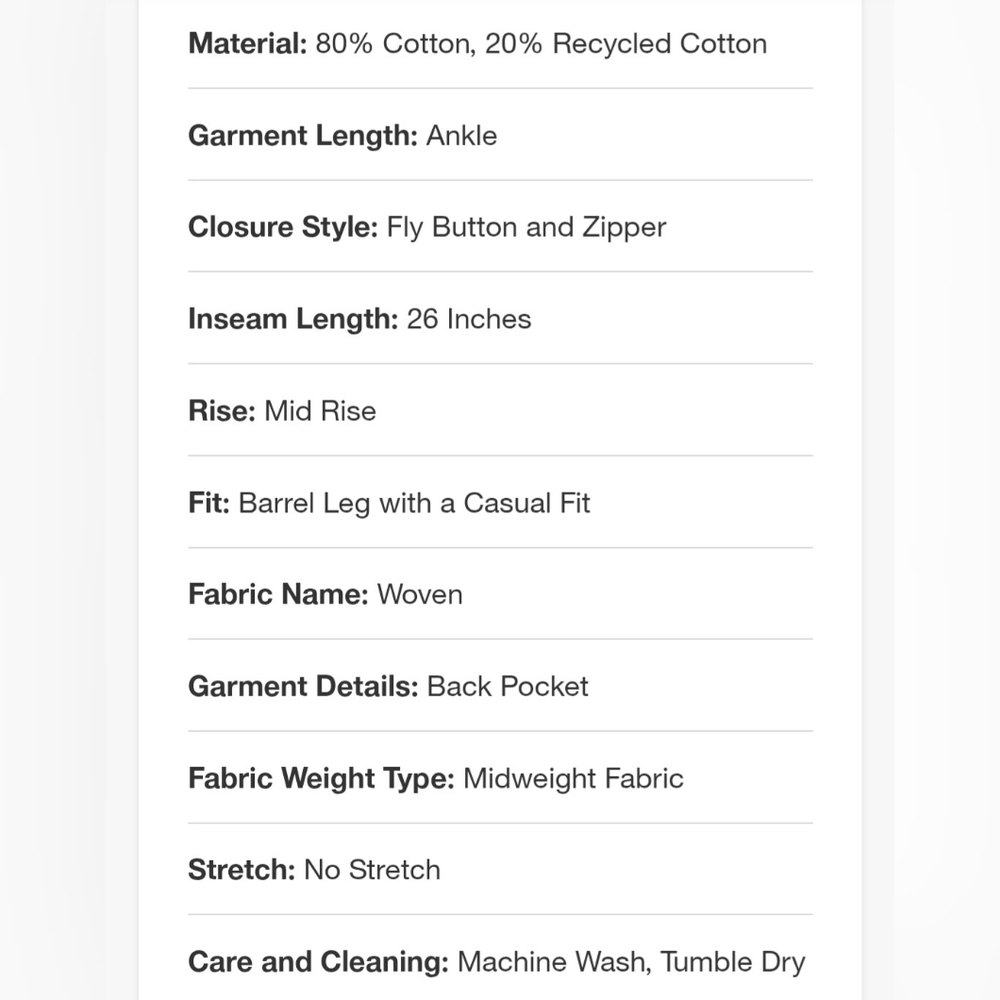Viewport: 1000px width, 1000px height.
Task: Tap the "Ankle" value
Action: (461, 135)
